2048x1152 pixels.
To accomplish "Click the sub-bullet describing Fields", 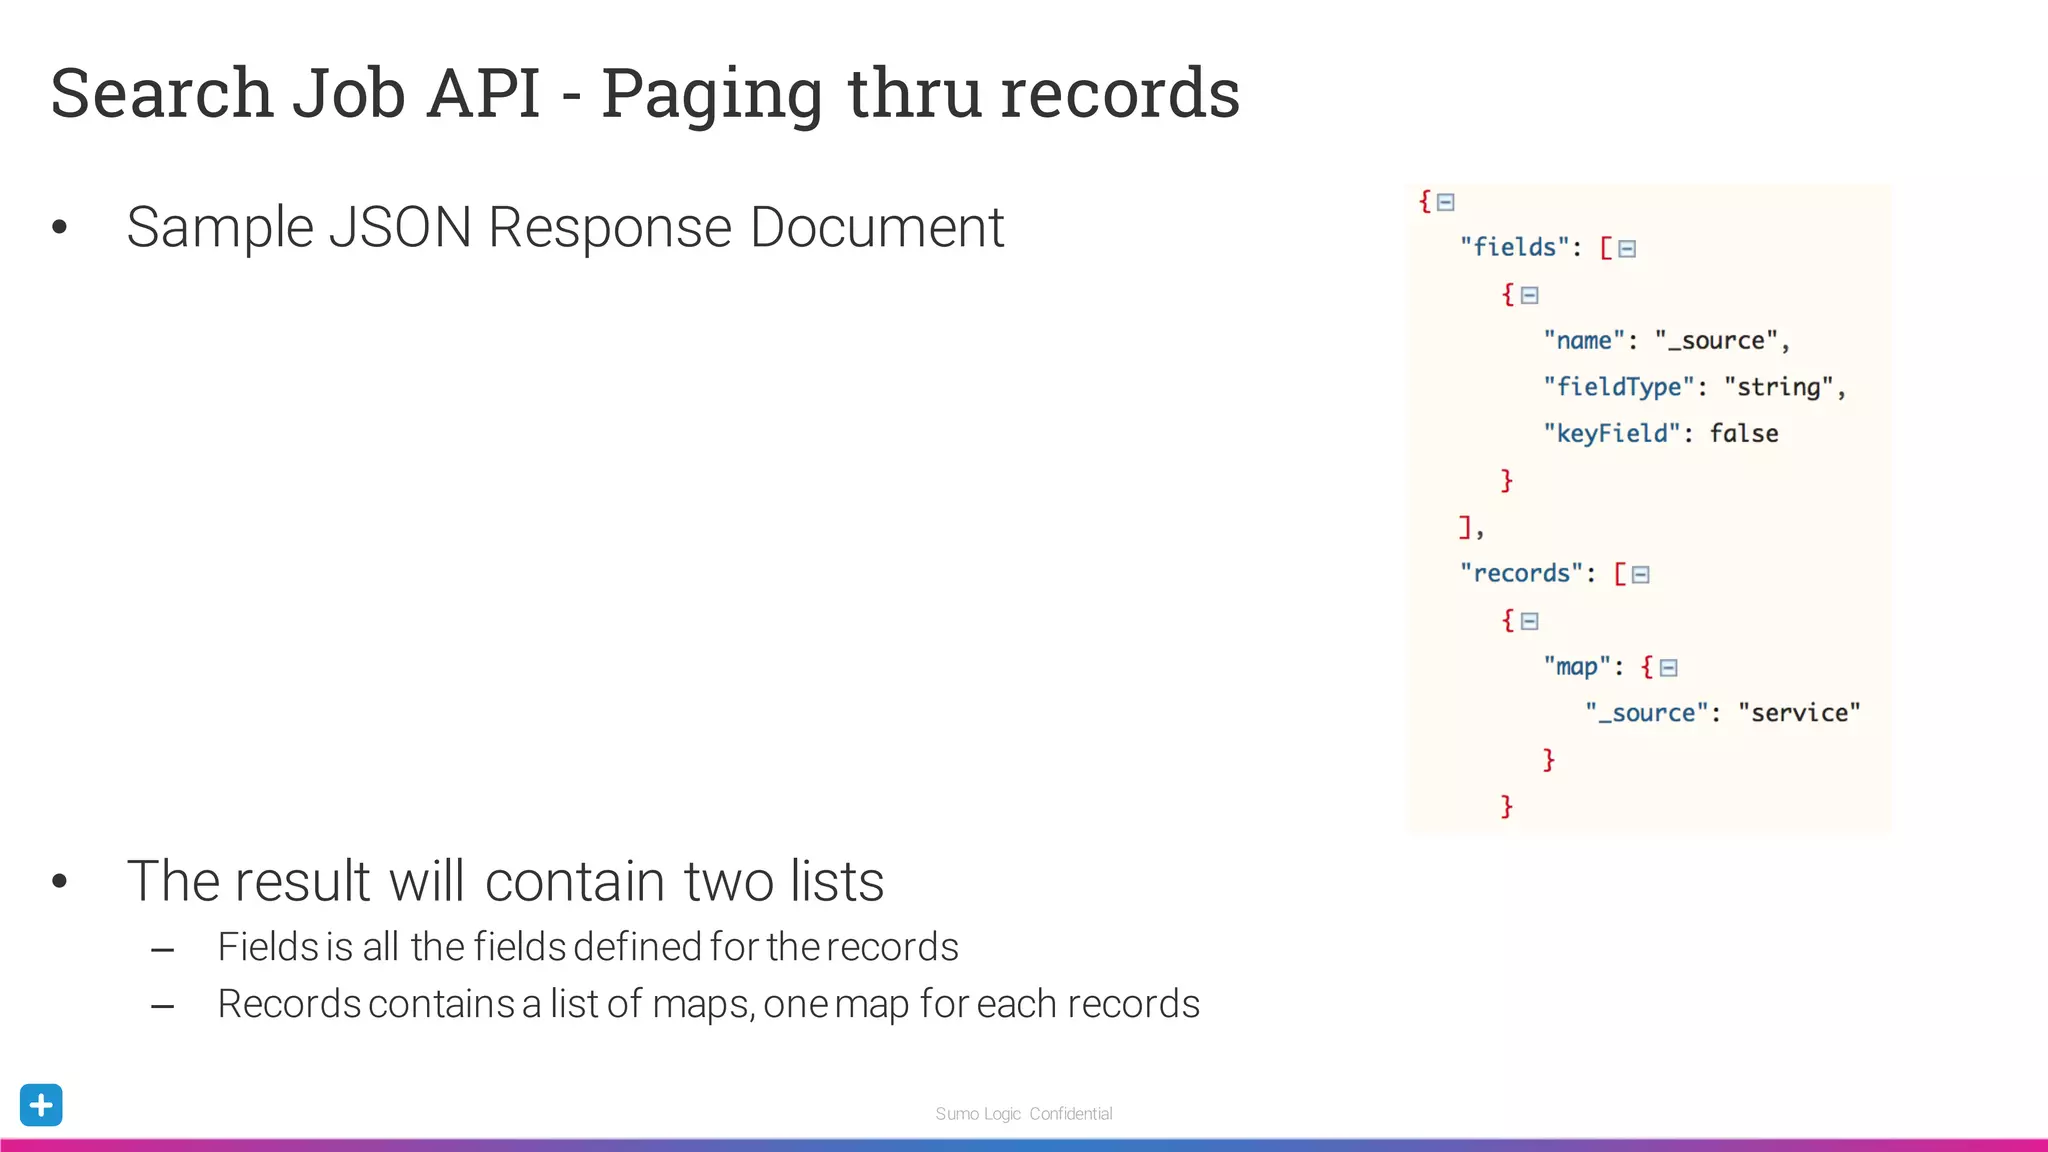I will coord(587,946).
